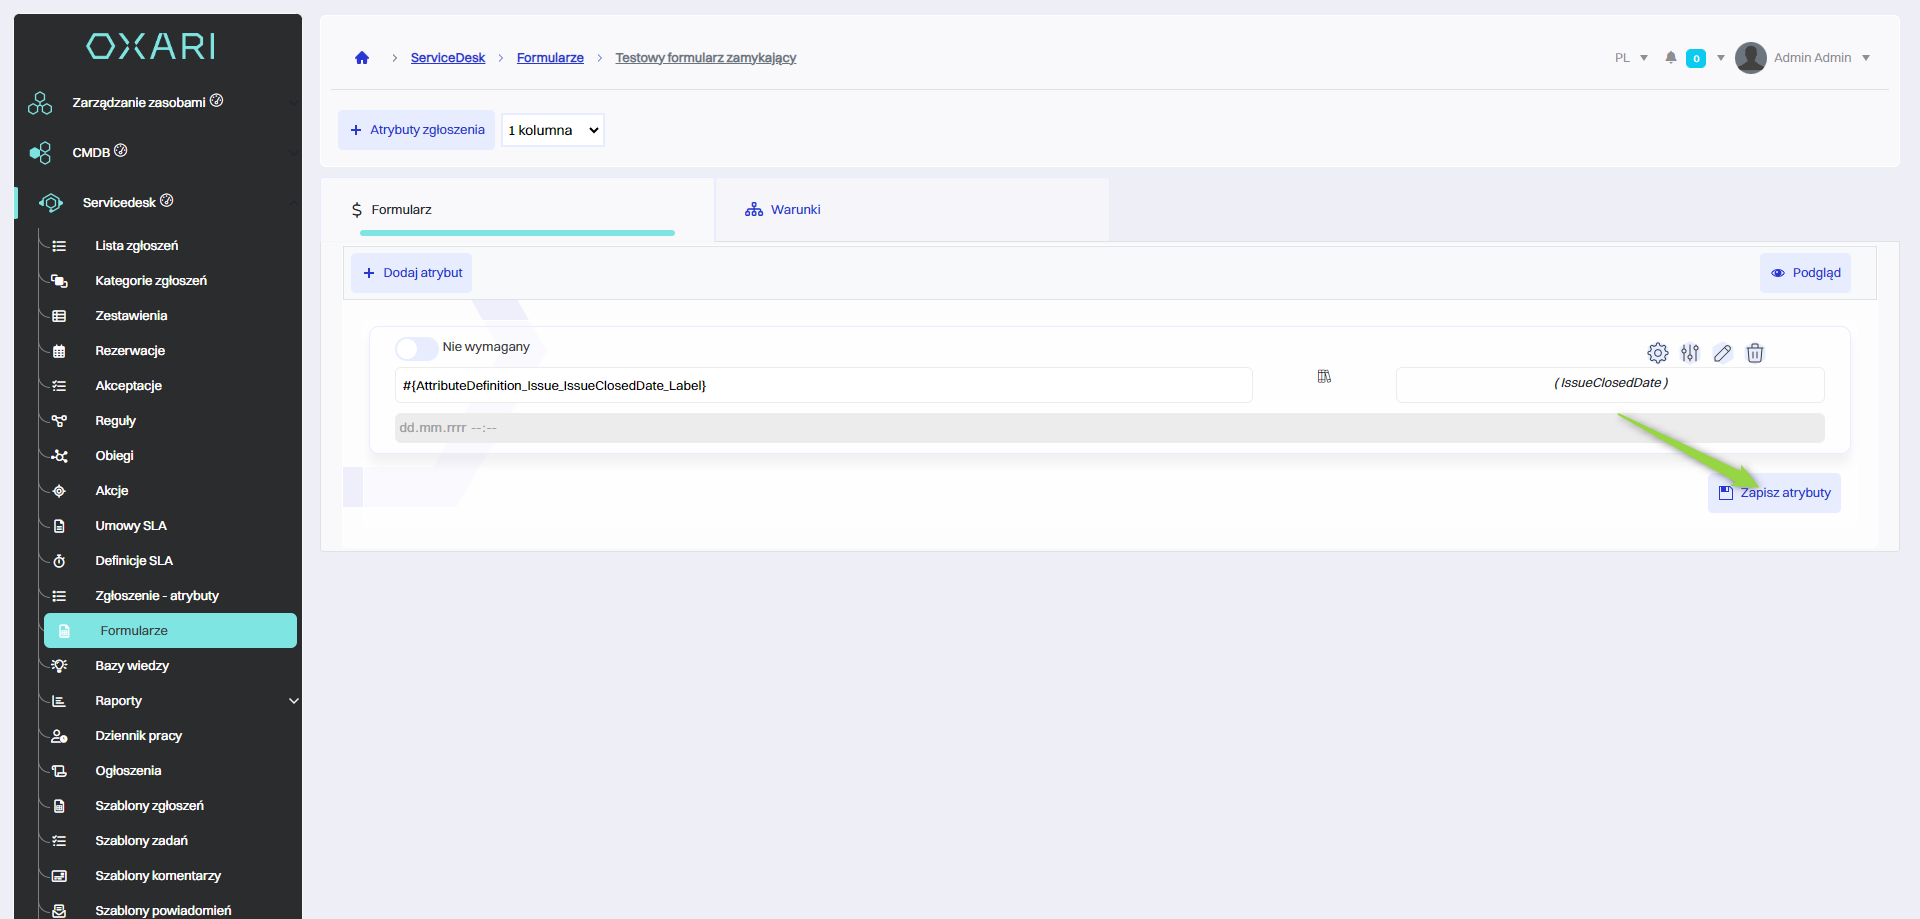Open the '1 kolumna' column dropdown
The width and height of the screenshot is (1920, 919).
553,130
